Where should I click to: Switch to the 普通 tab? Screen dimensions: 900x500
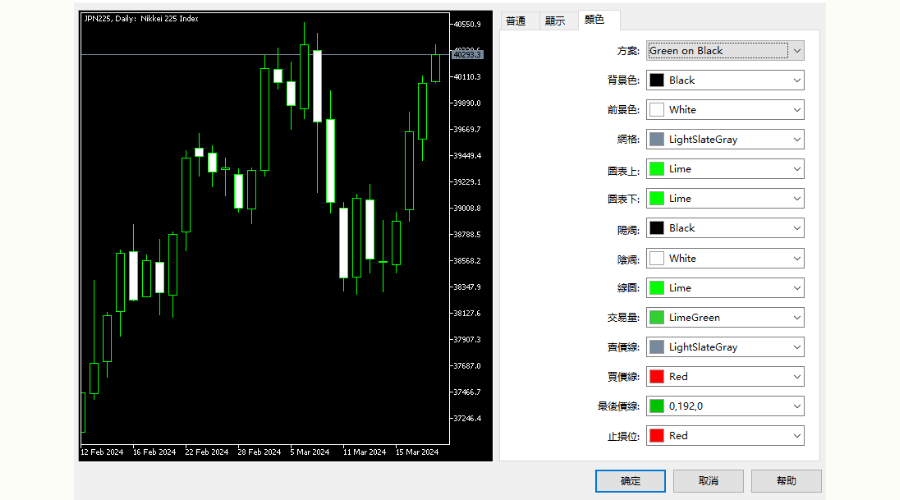coord(516,21)
